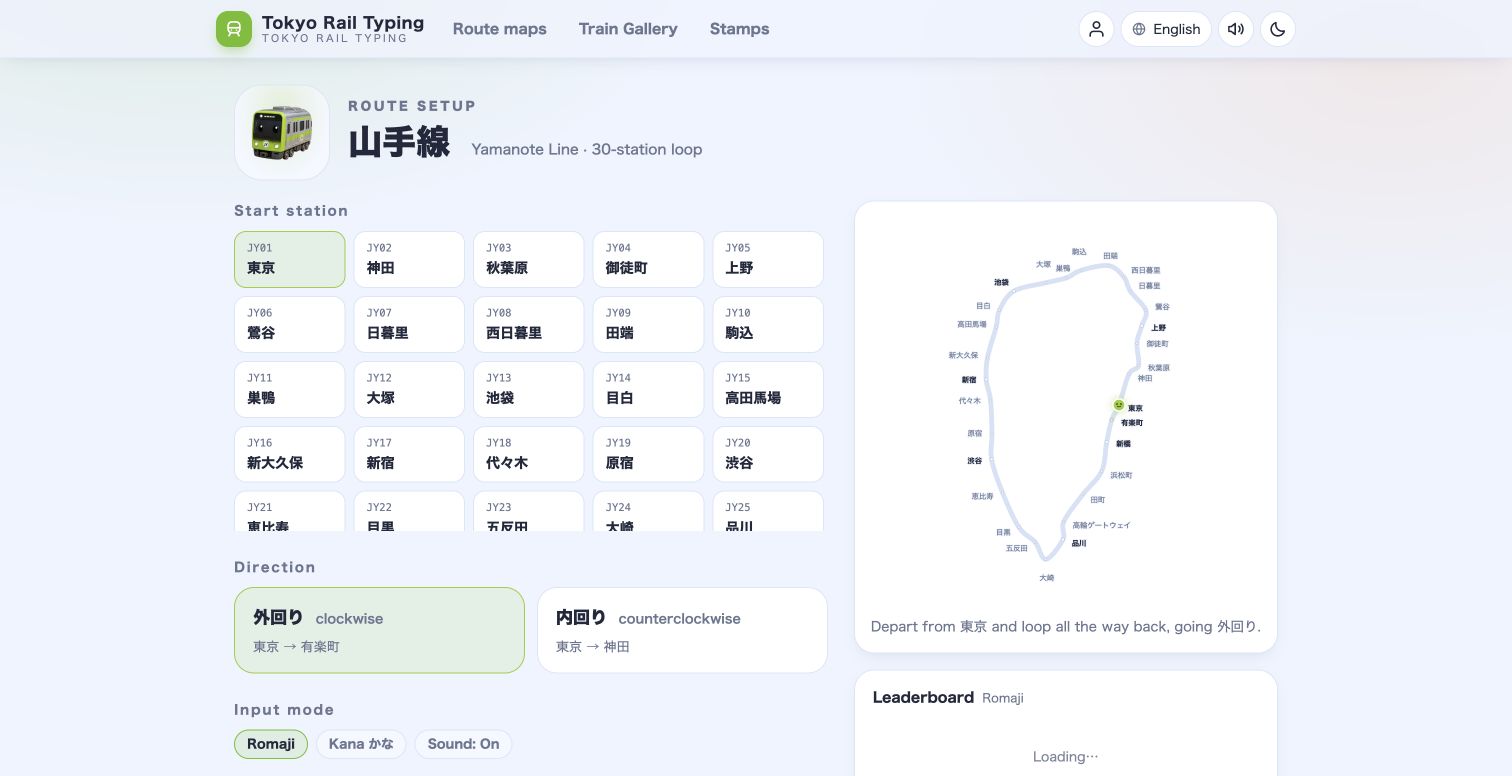
Task: Set input mode to Kana かな
Action: pos(361,744)
